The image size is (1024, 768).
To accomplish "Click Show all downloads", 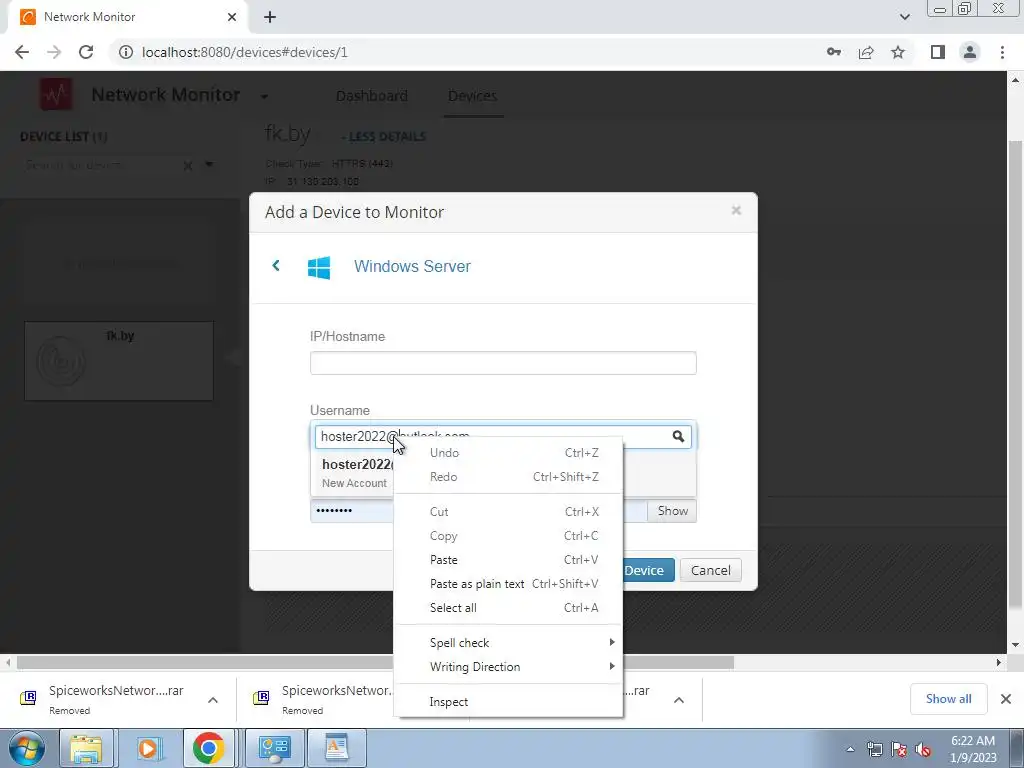I will click(x=948, y=699).
